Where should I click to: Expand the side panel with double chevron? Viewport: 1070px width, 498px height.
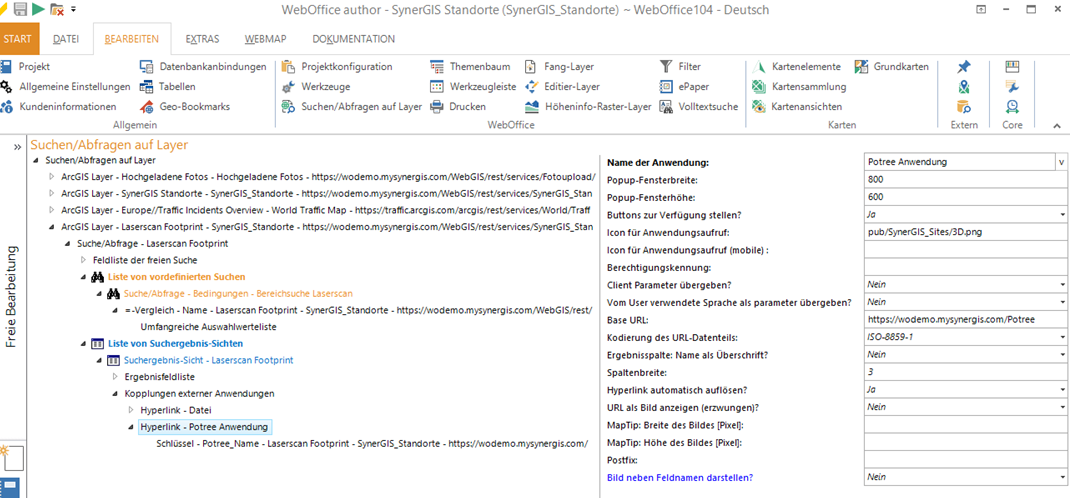click(18, 146)
